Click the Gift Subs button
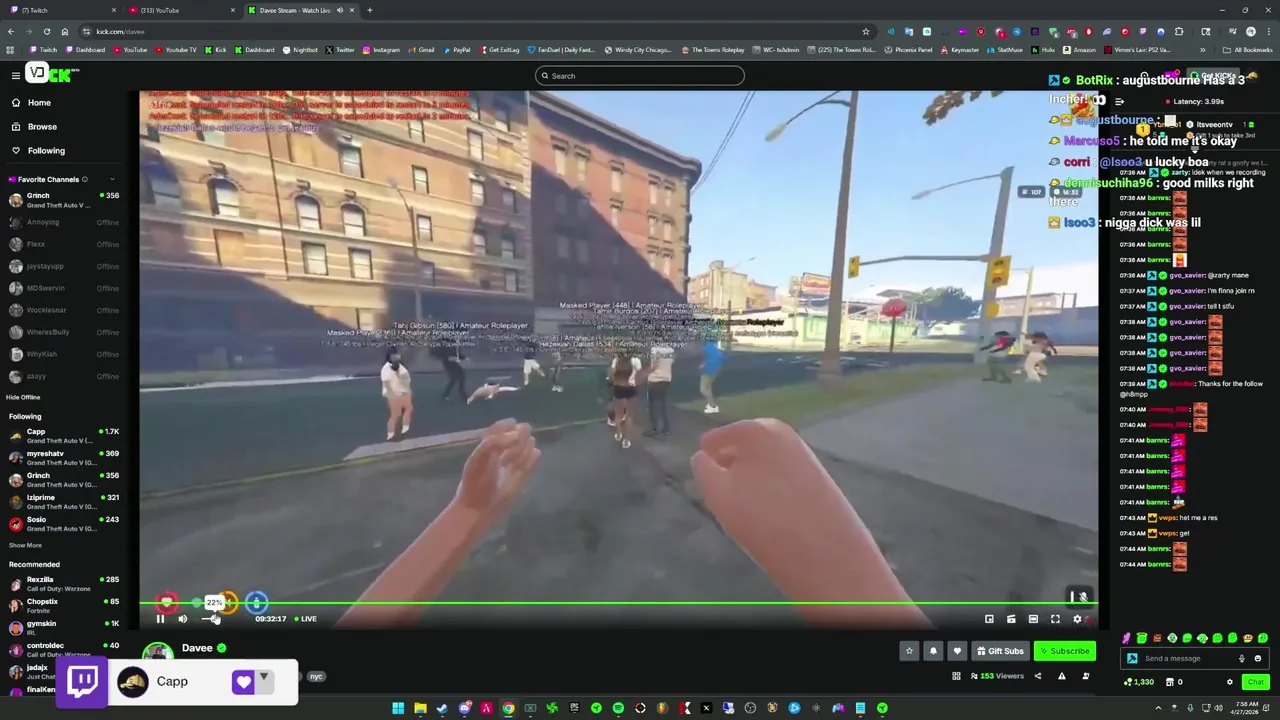The image size is (1280, 720). 1000,651
